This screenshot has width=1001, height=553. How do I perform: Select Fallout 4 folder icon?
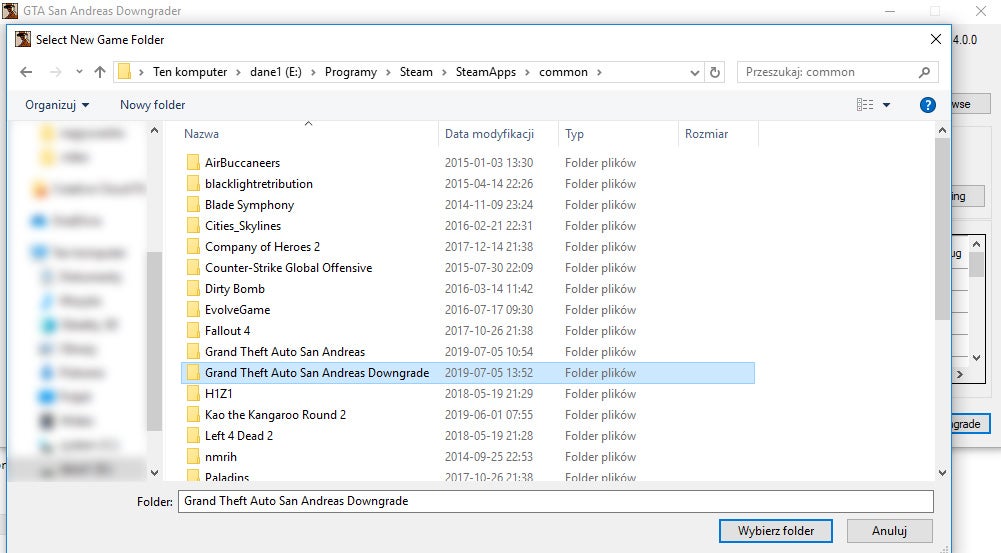(x=193, y=331)
